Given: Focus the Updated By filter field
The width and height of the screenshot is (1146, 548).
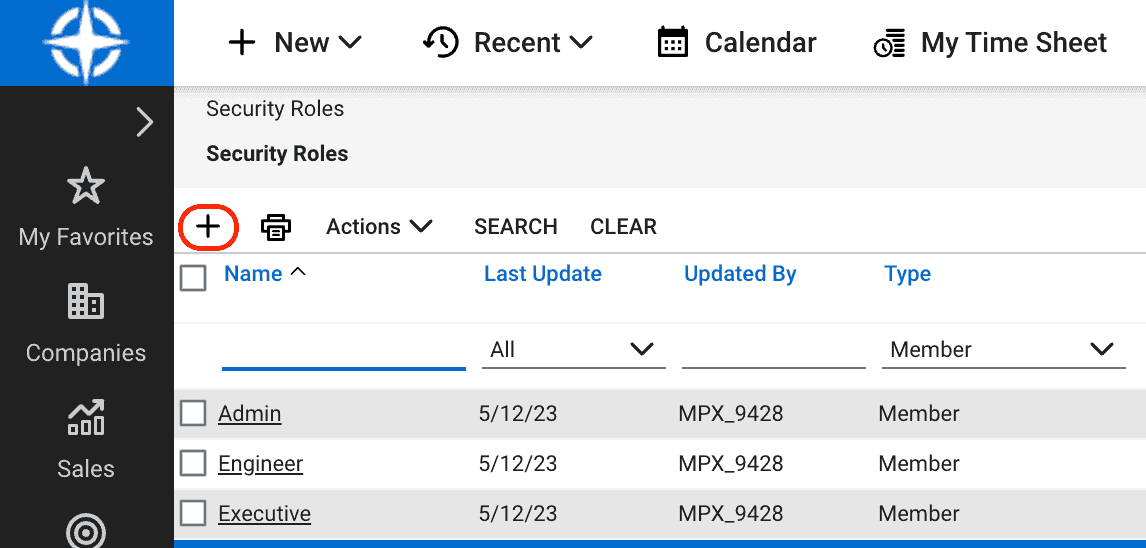Looking at the screenshot, I should (x=774, y=350).
